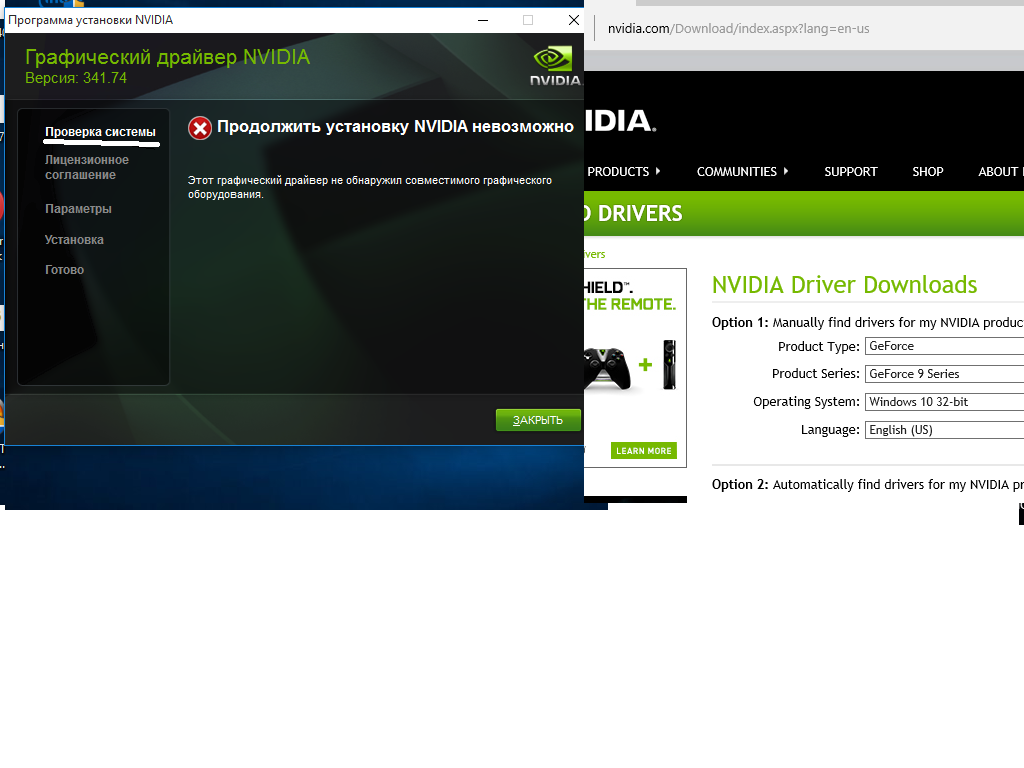Open the Product Type dropdown showing GeForce

pyautogui.click(x=944, y=346)
